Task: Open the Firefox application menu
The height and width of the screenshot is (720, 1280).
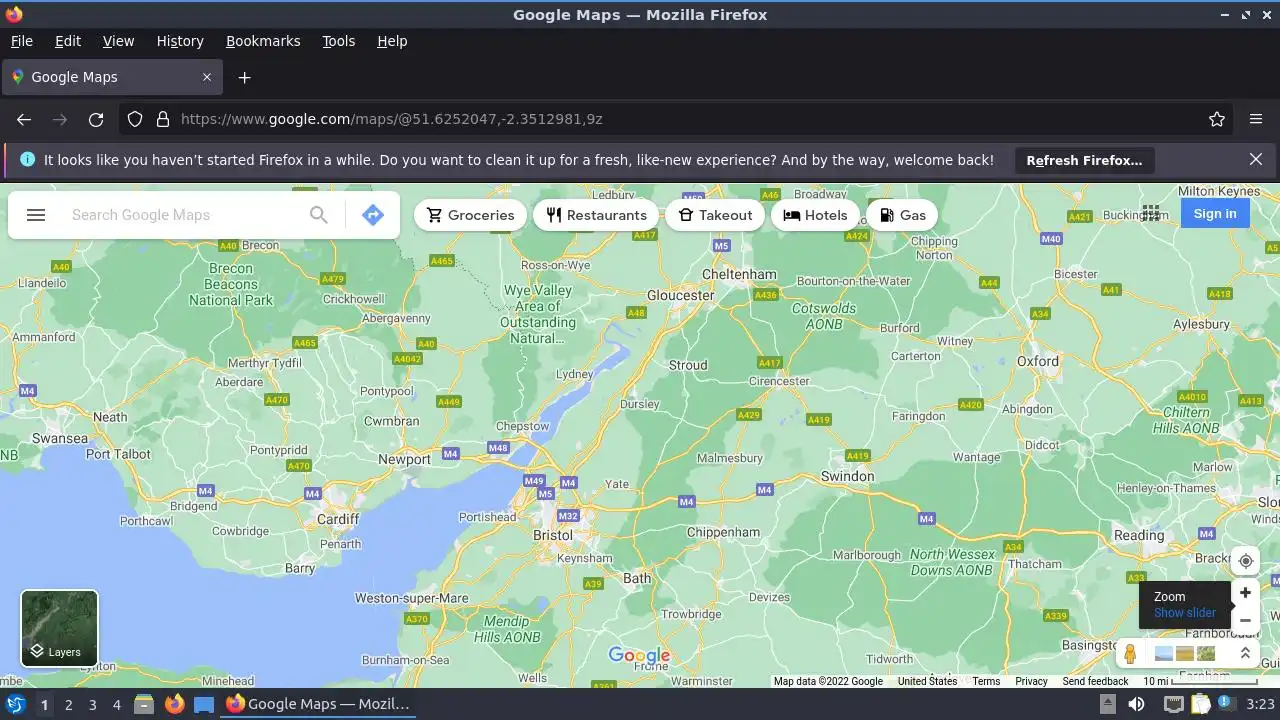Action: pyautogui.click(x=1256, y=119)
